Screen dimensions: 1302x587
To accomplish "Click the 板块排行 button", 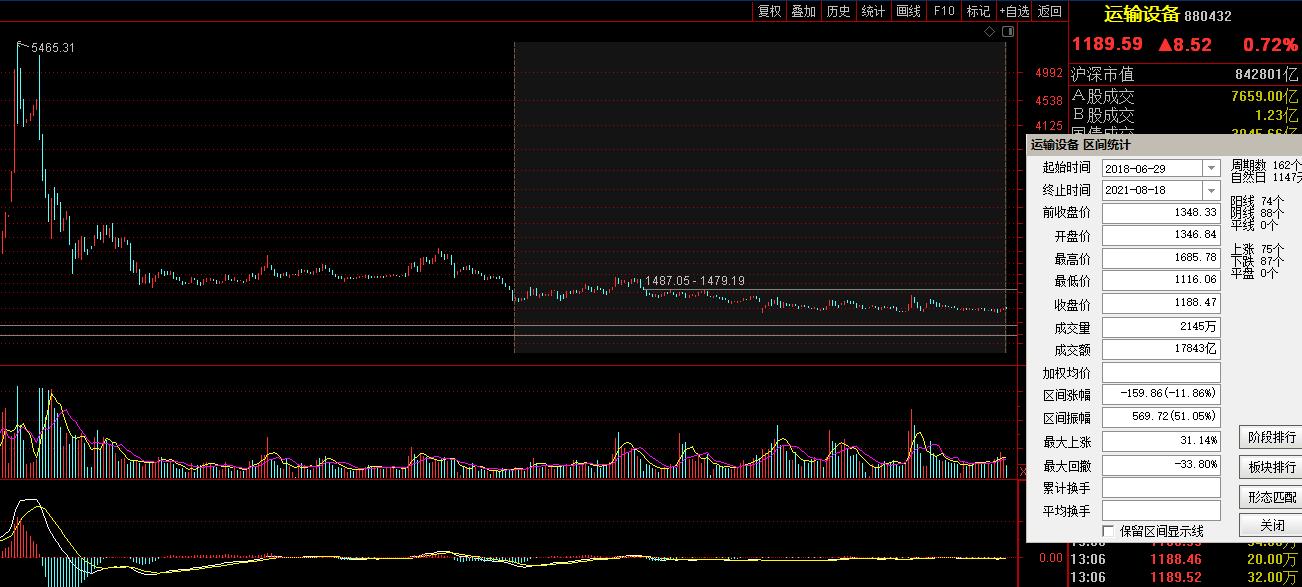I will click(x=1271, y=467).
